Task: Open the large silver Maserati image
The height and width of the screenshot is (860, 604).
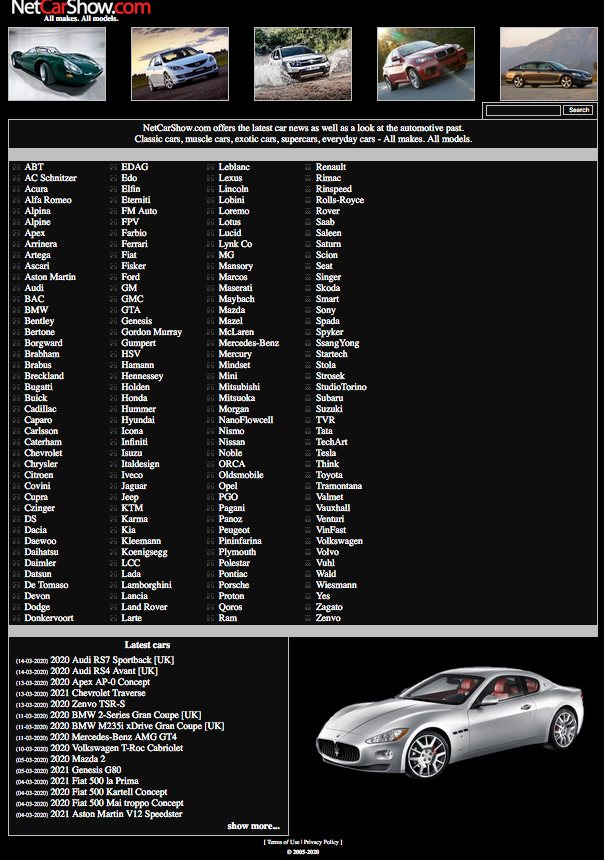Action: [450, 722]
